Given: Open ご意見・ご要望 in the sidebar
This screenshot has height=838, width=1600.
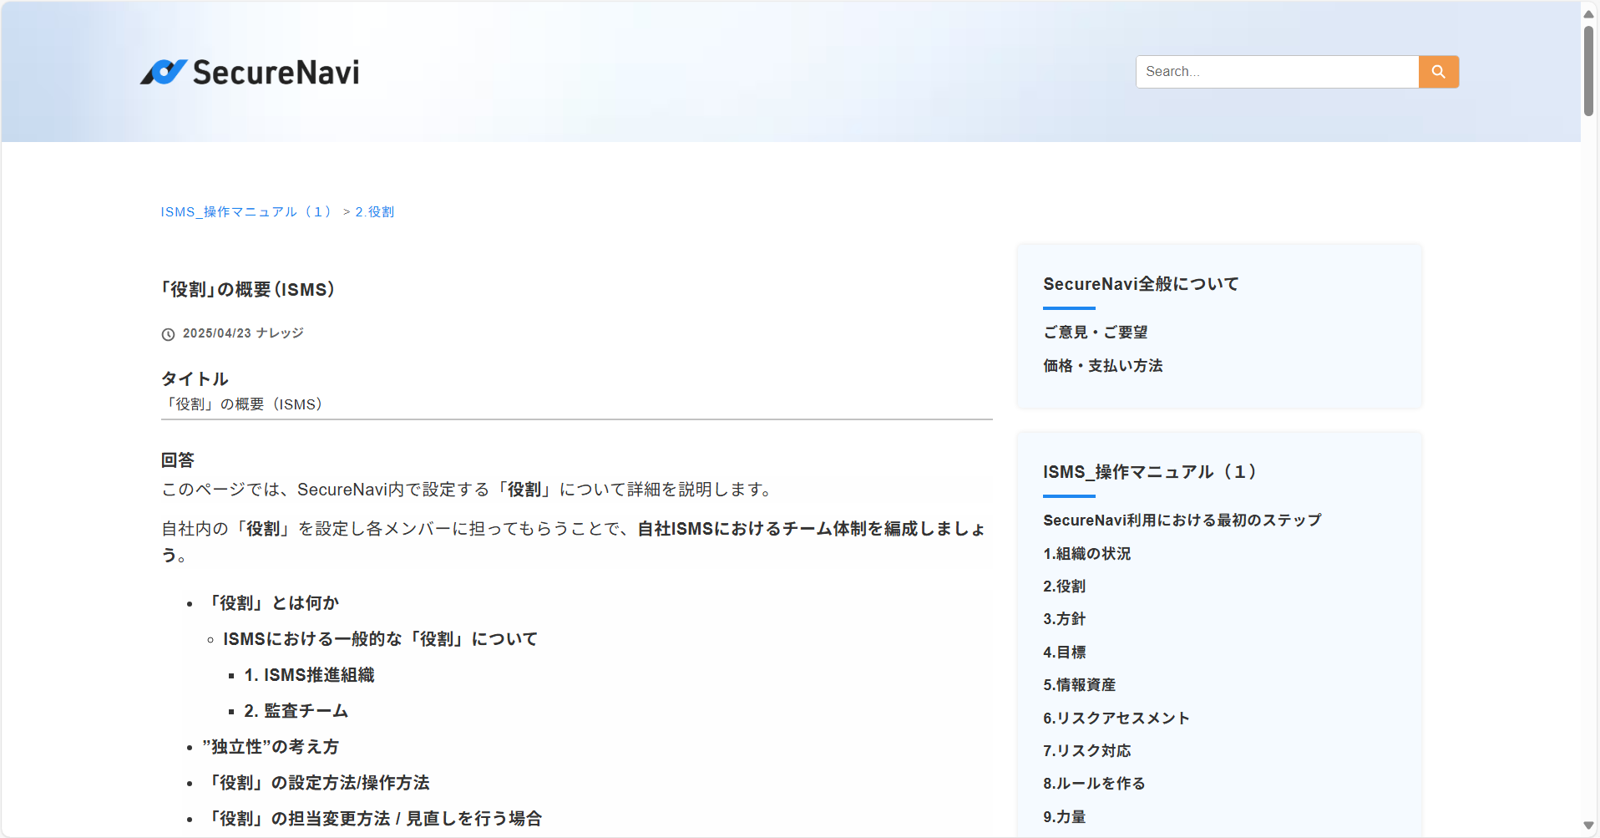Looking at the screenshot, I should pyautogui.click(x=1095, y=332).
